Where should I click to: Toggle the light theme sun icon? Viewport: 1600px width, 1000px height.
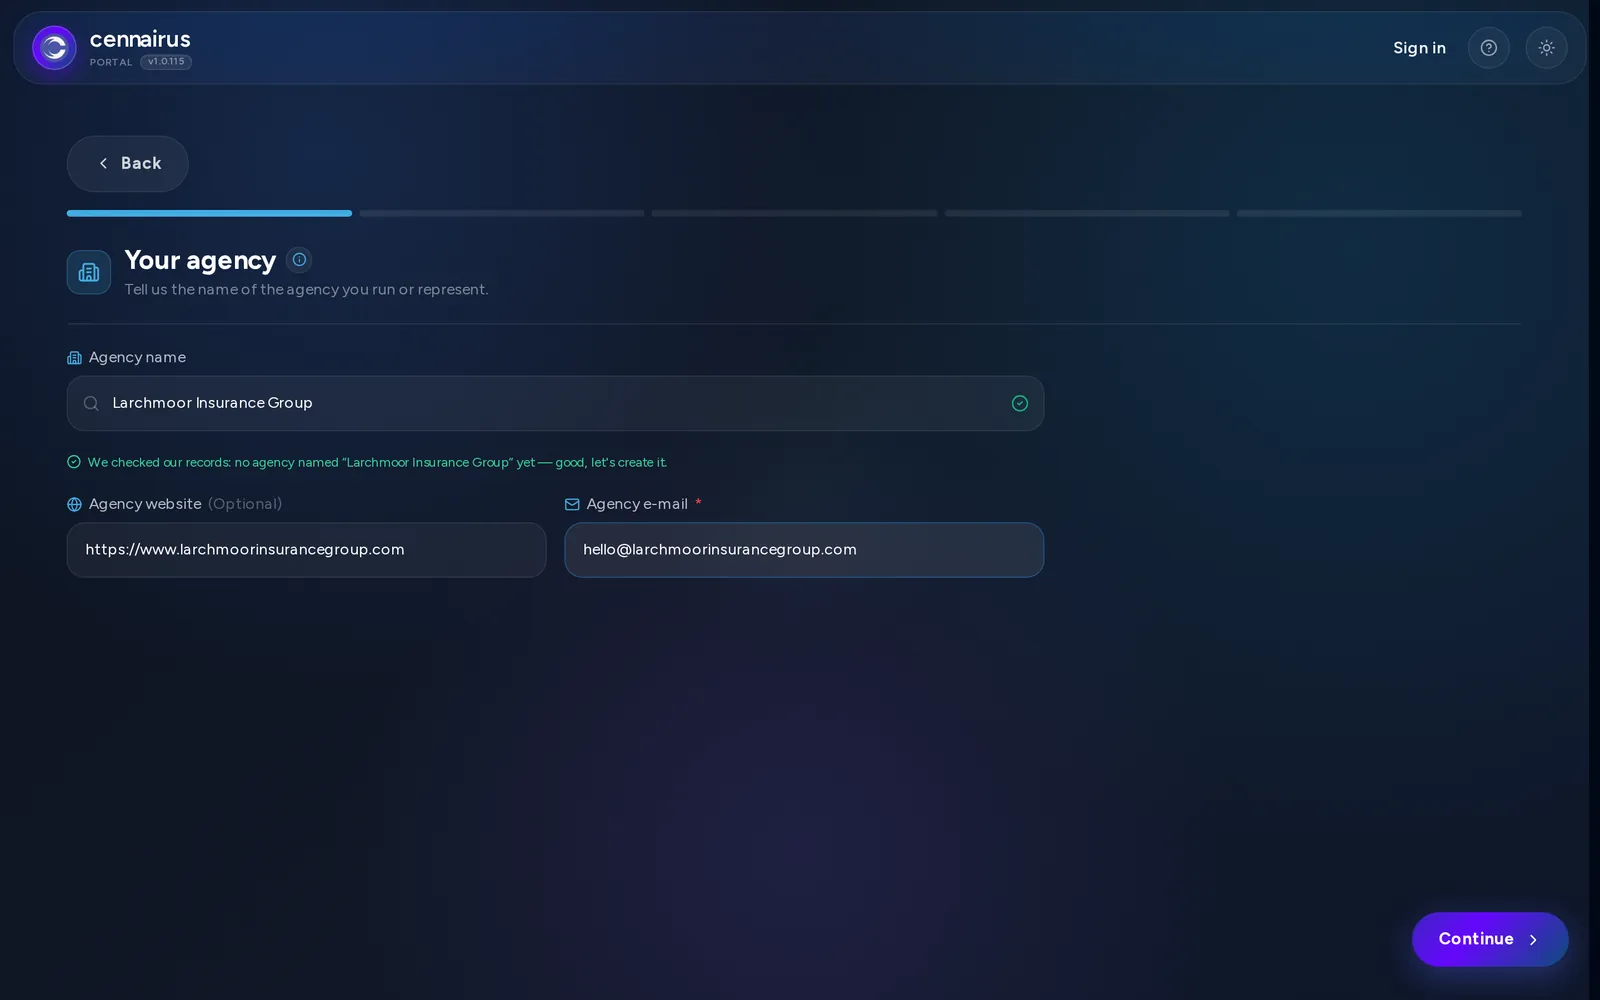pos(1546,48)
